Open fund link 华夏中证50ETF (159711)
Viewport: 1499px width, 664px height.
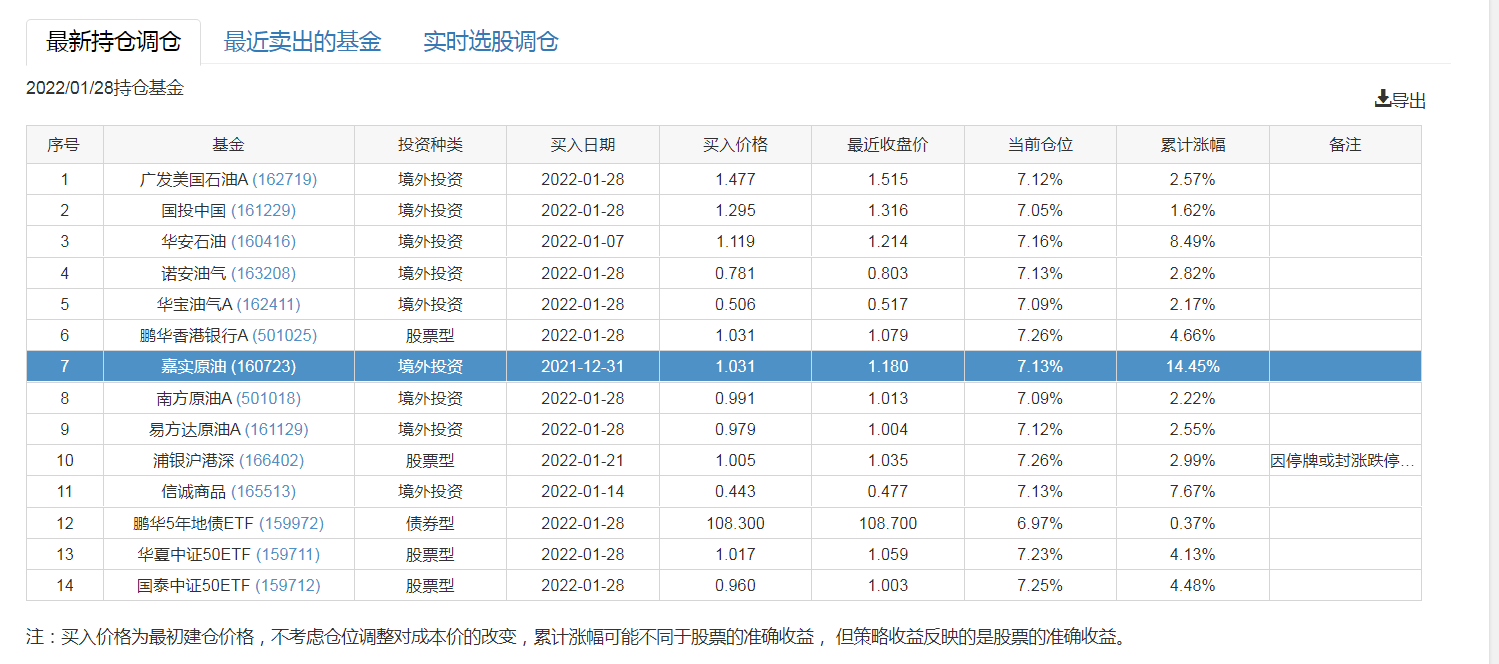click(229, 555)
